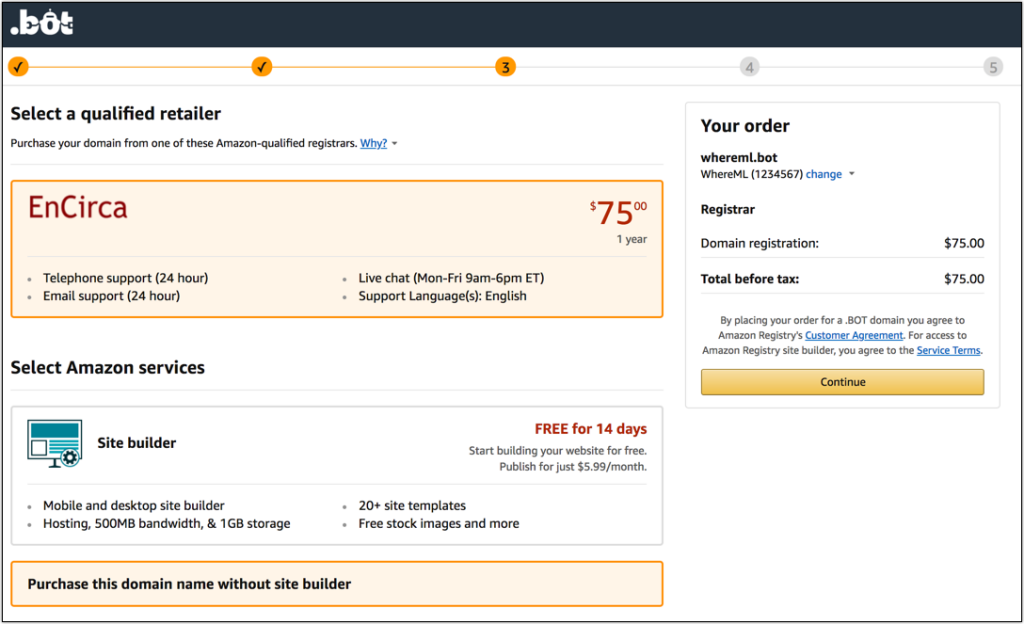This screenshot has height=624, width=1024.
Task: Choose Purchase this domain name without site builder
Action: tap(337, 584)
